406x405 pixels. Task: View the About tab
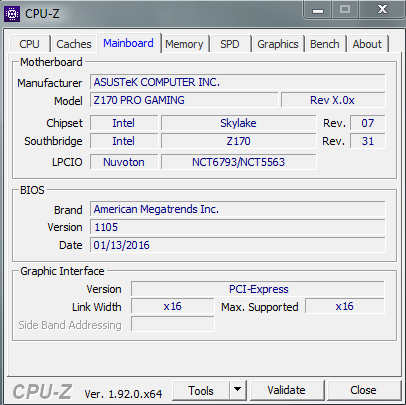coord(367,44)
